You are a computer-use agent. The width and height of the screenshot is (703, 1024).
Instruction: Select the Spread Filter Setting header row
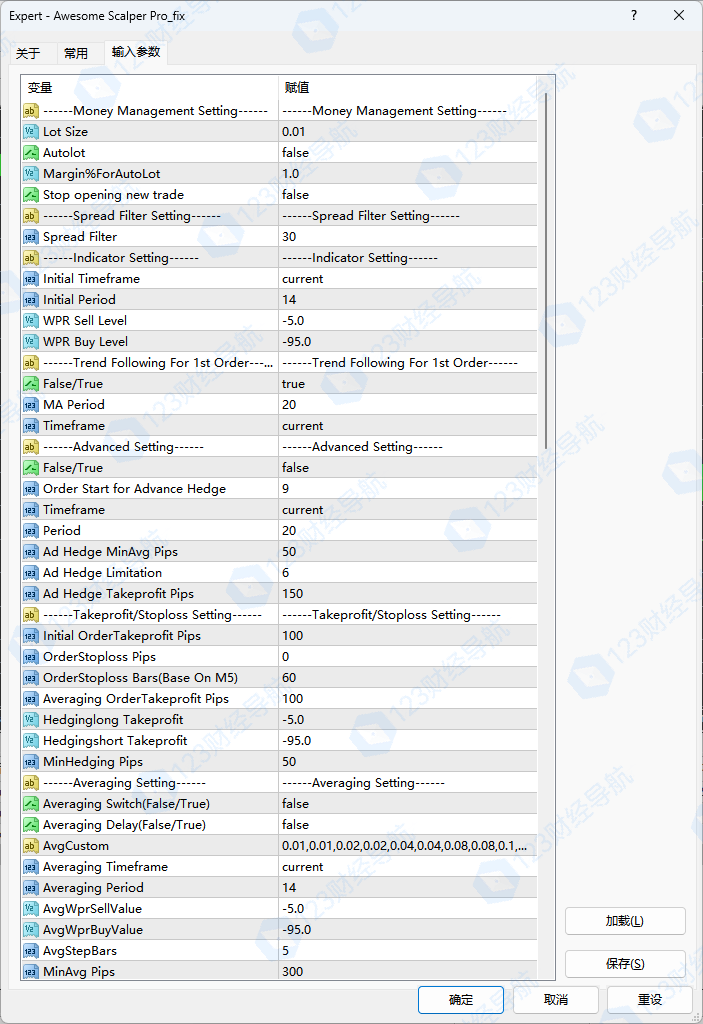280,216
